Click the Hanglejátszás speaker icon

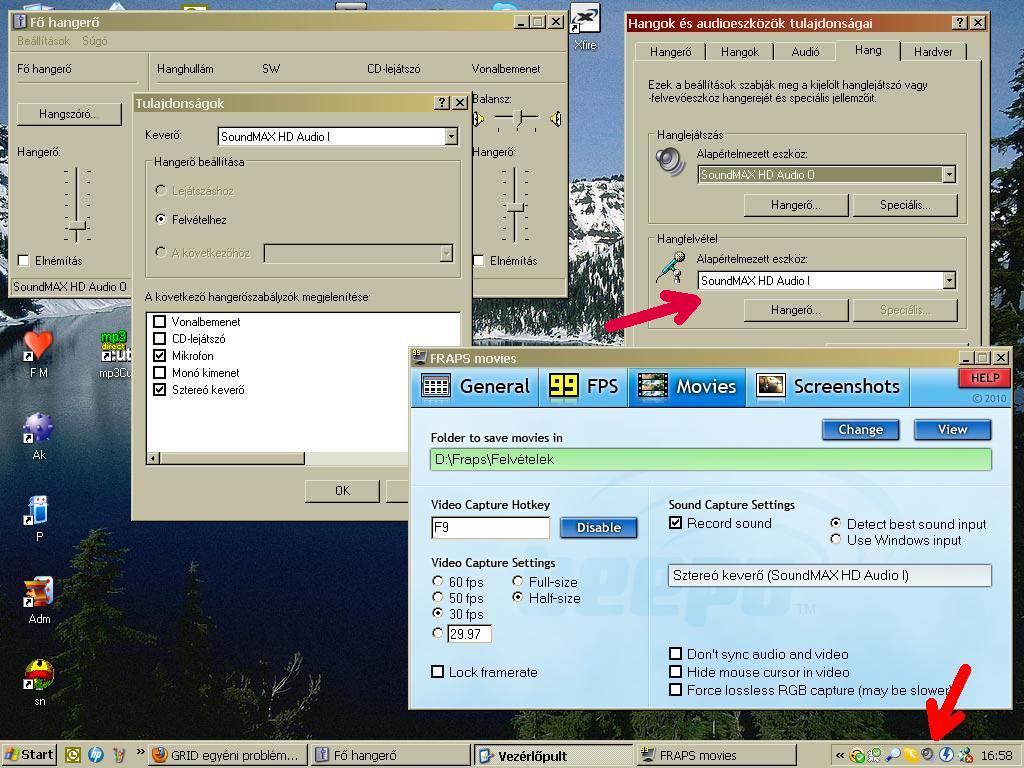(x=670, y=161)
